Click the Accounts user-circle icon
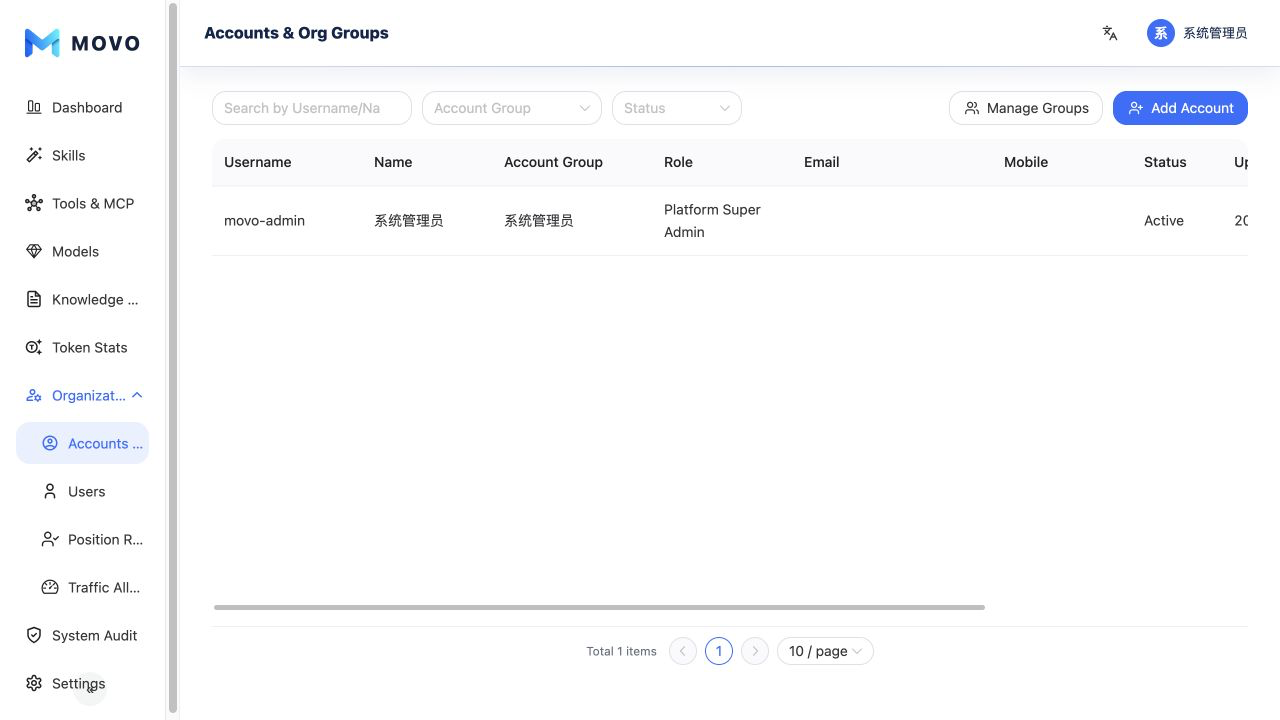Viewport: 1280px width, 720px height. coord(50,443)
